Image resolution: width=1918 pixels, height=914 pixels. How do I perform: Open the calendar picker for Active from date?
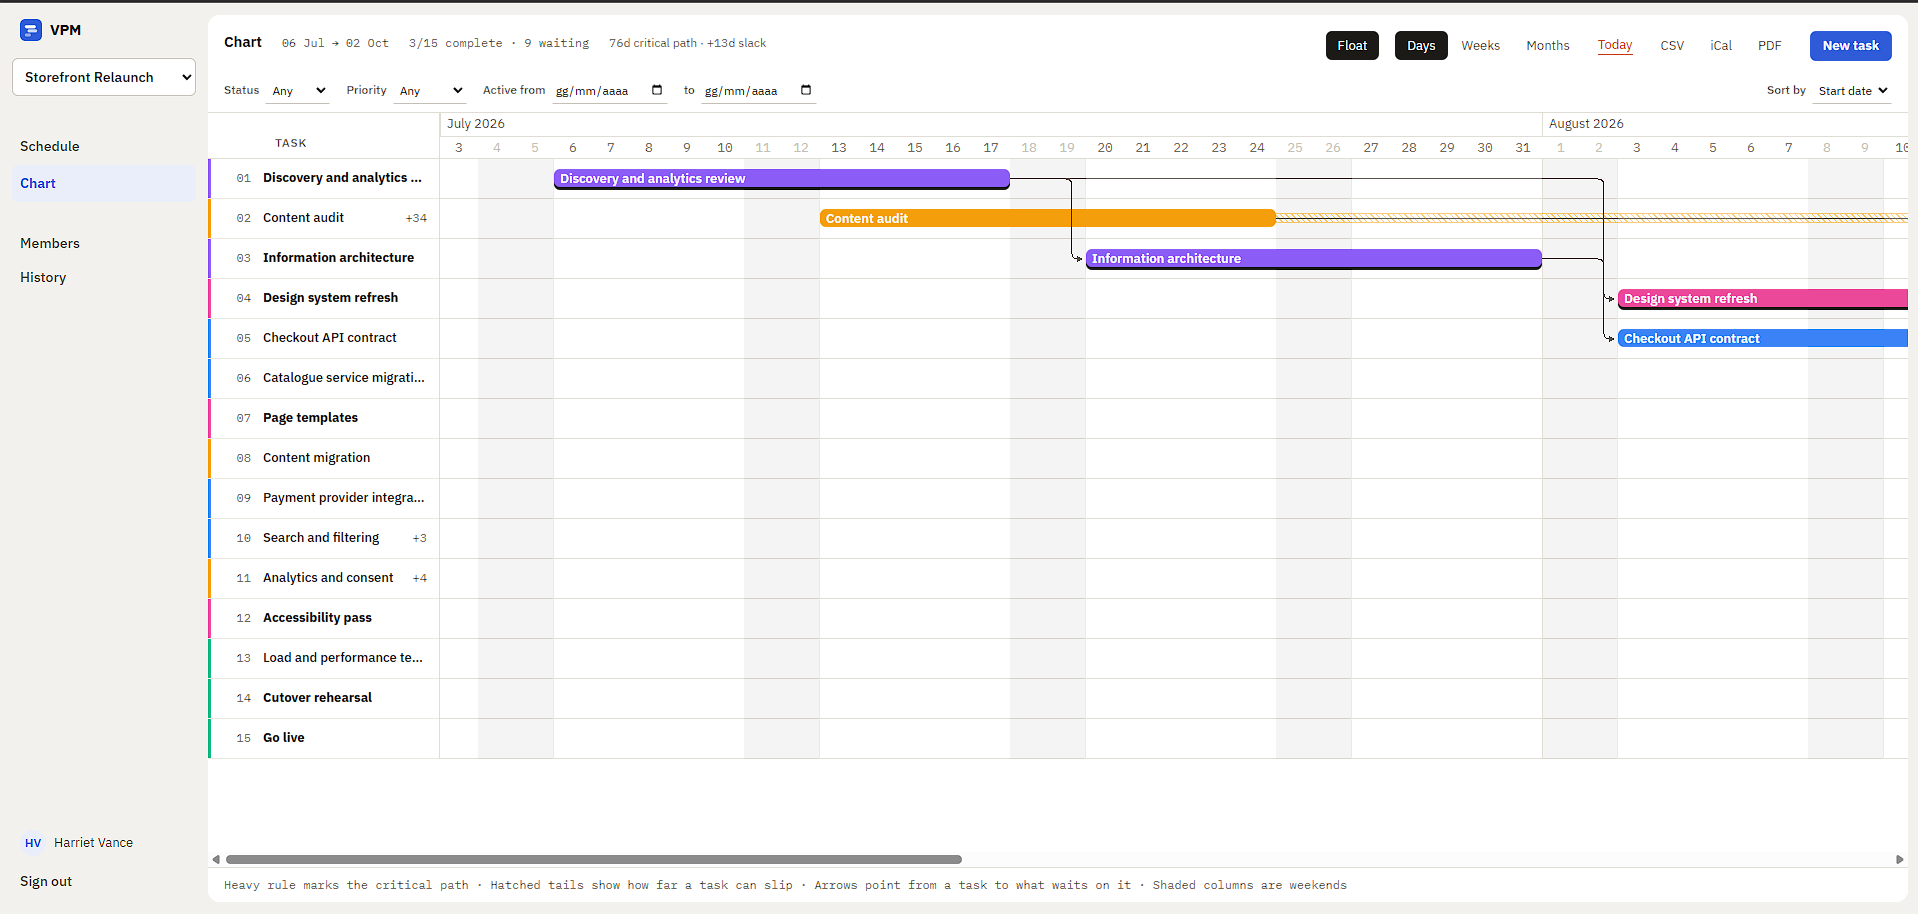(x=657, y=90)
